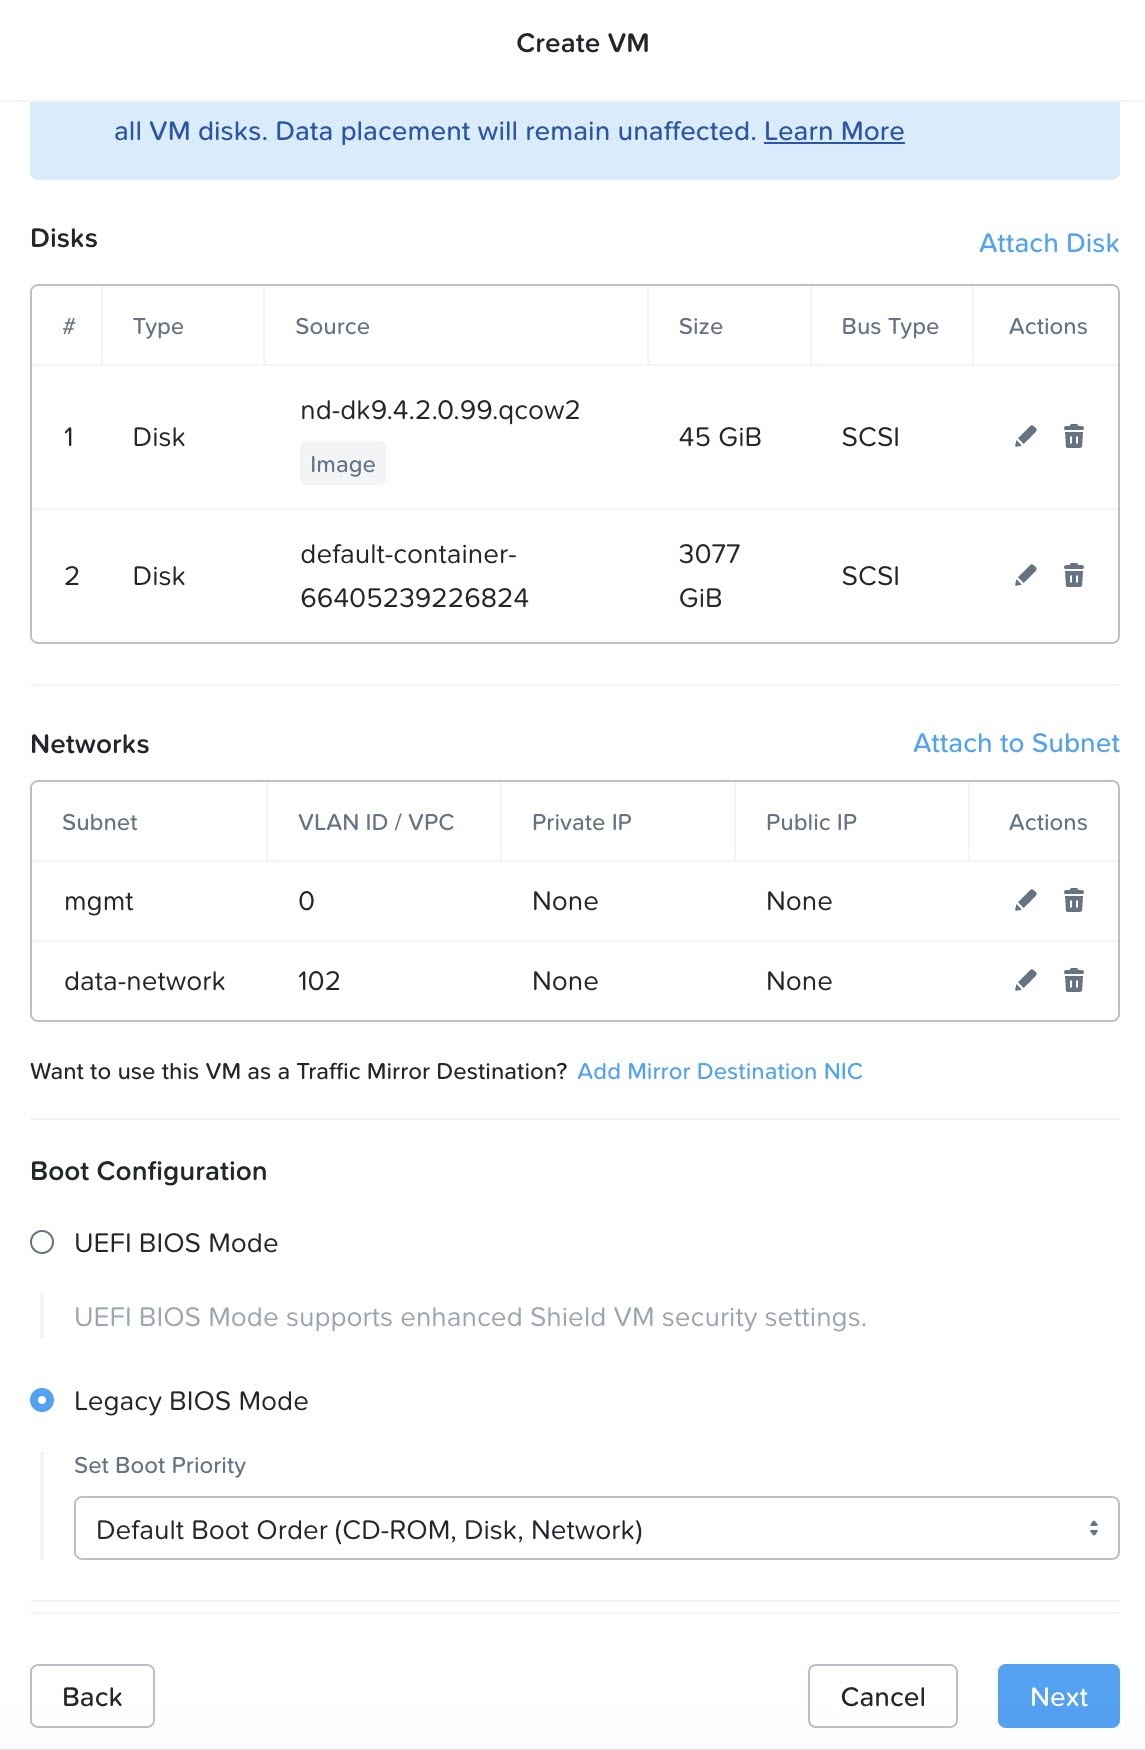The image size is (1145, 1750).
Task: Open the Set Boot Priority dropdown
Action: tap(596, 1528)
